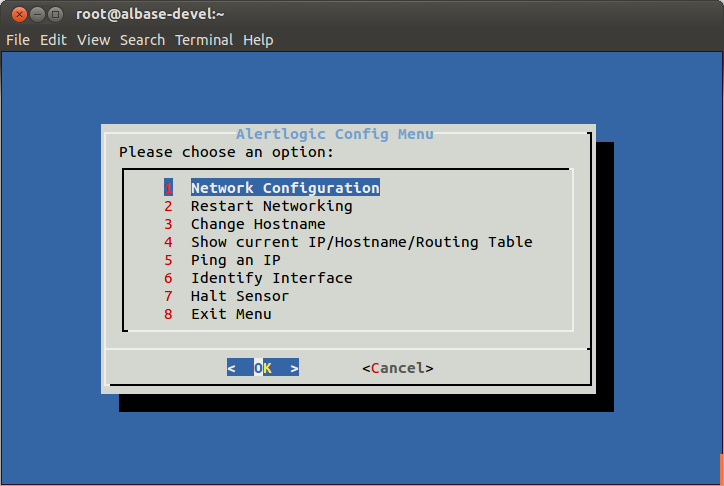
Task: Open the Help menu
Action: point(258,40)
